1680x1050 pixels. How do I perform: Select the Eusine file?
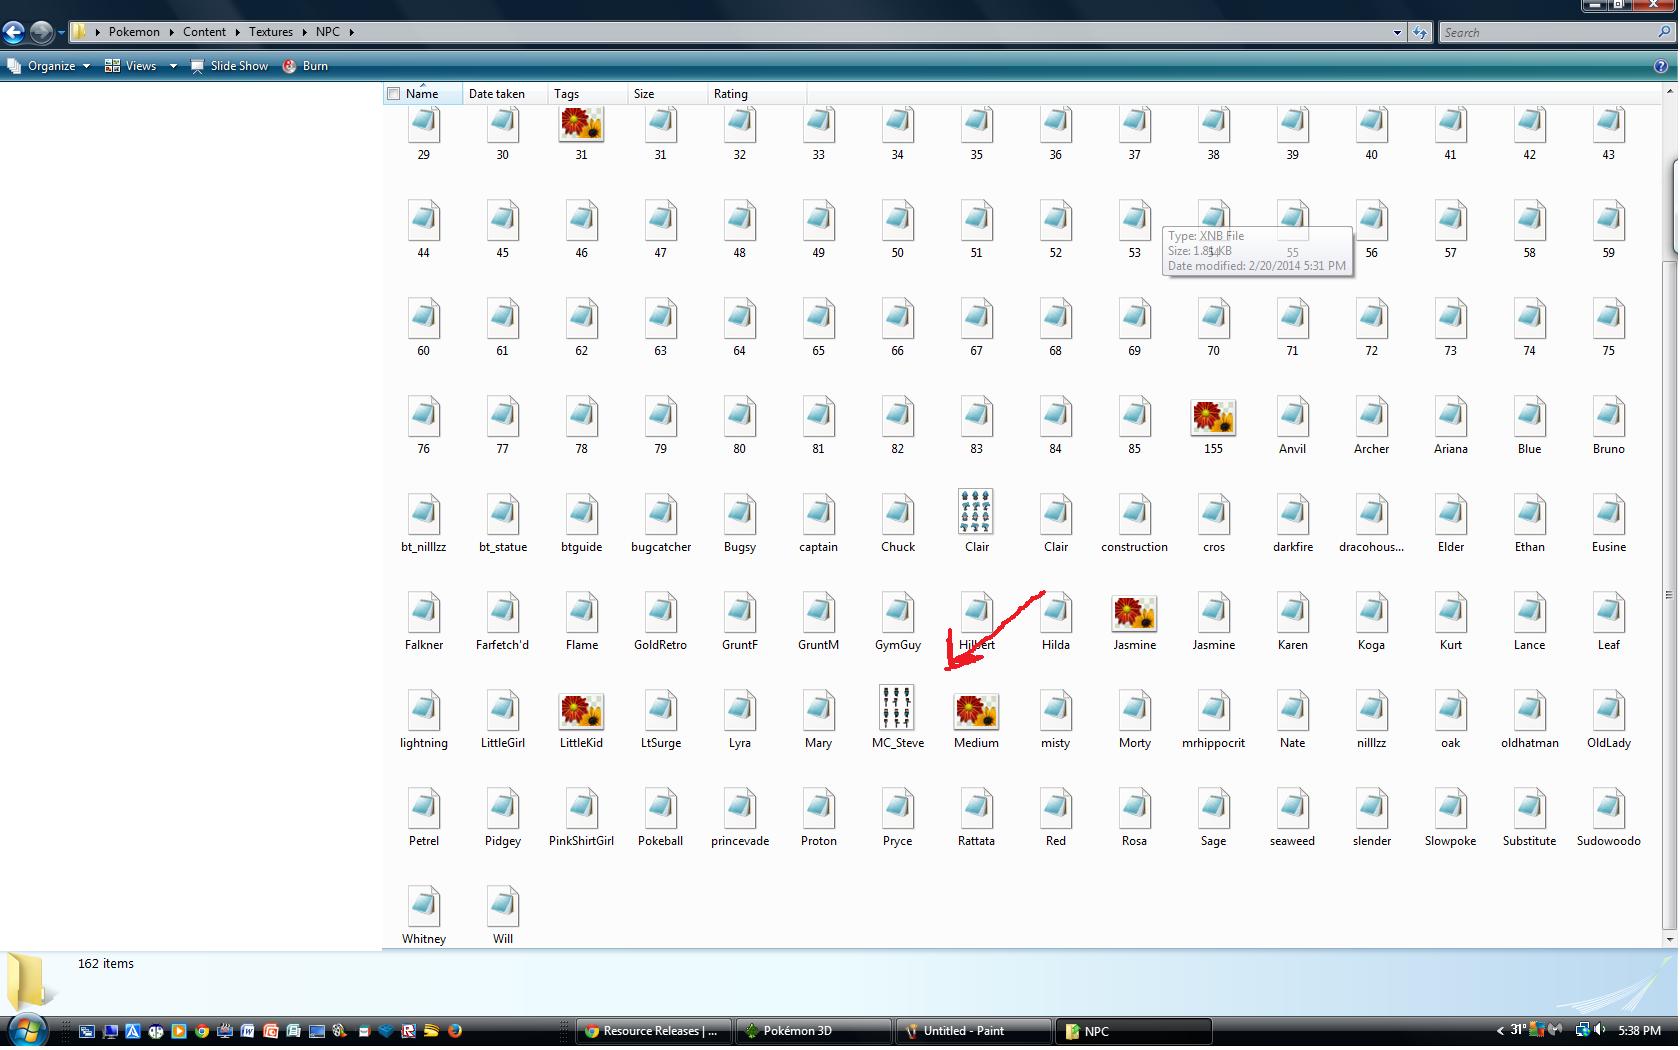click(x=1608, y=521)
